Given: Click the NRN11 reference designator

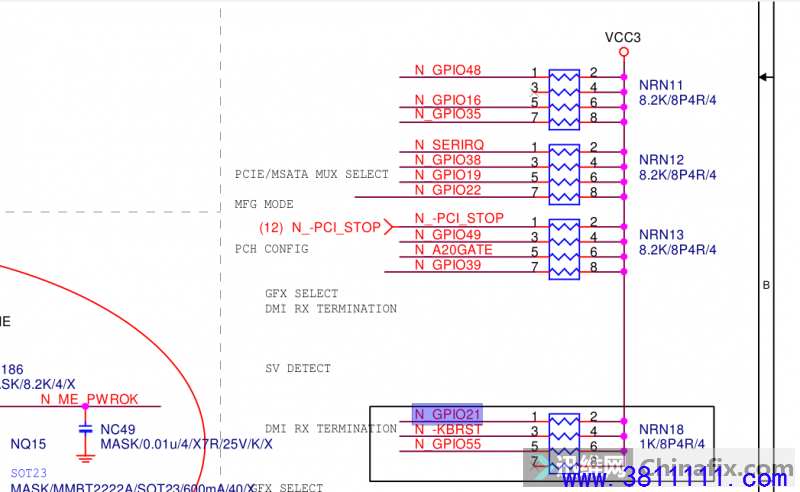Looking at the screenshot, I should click(x=661, y=85).
